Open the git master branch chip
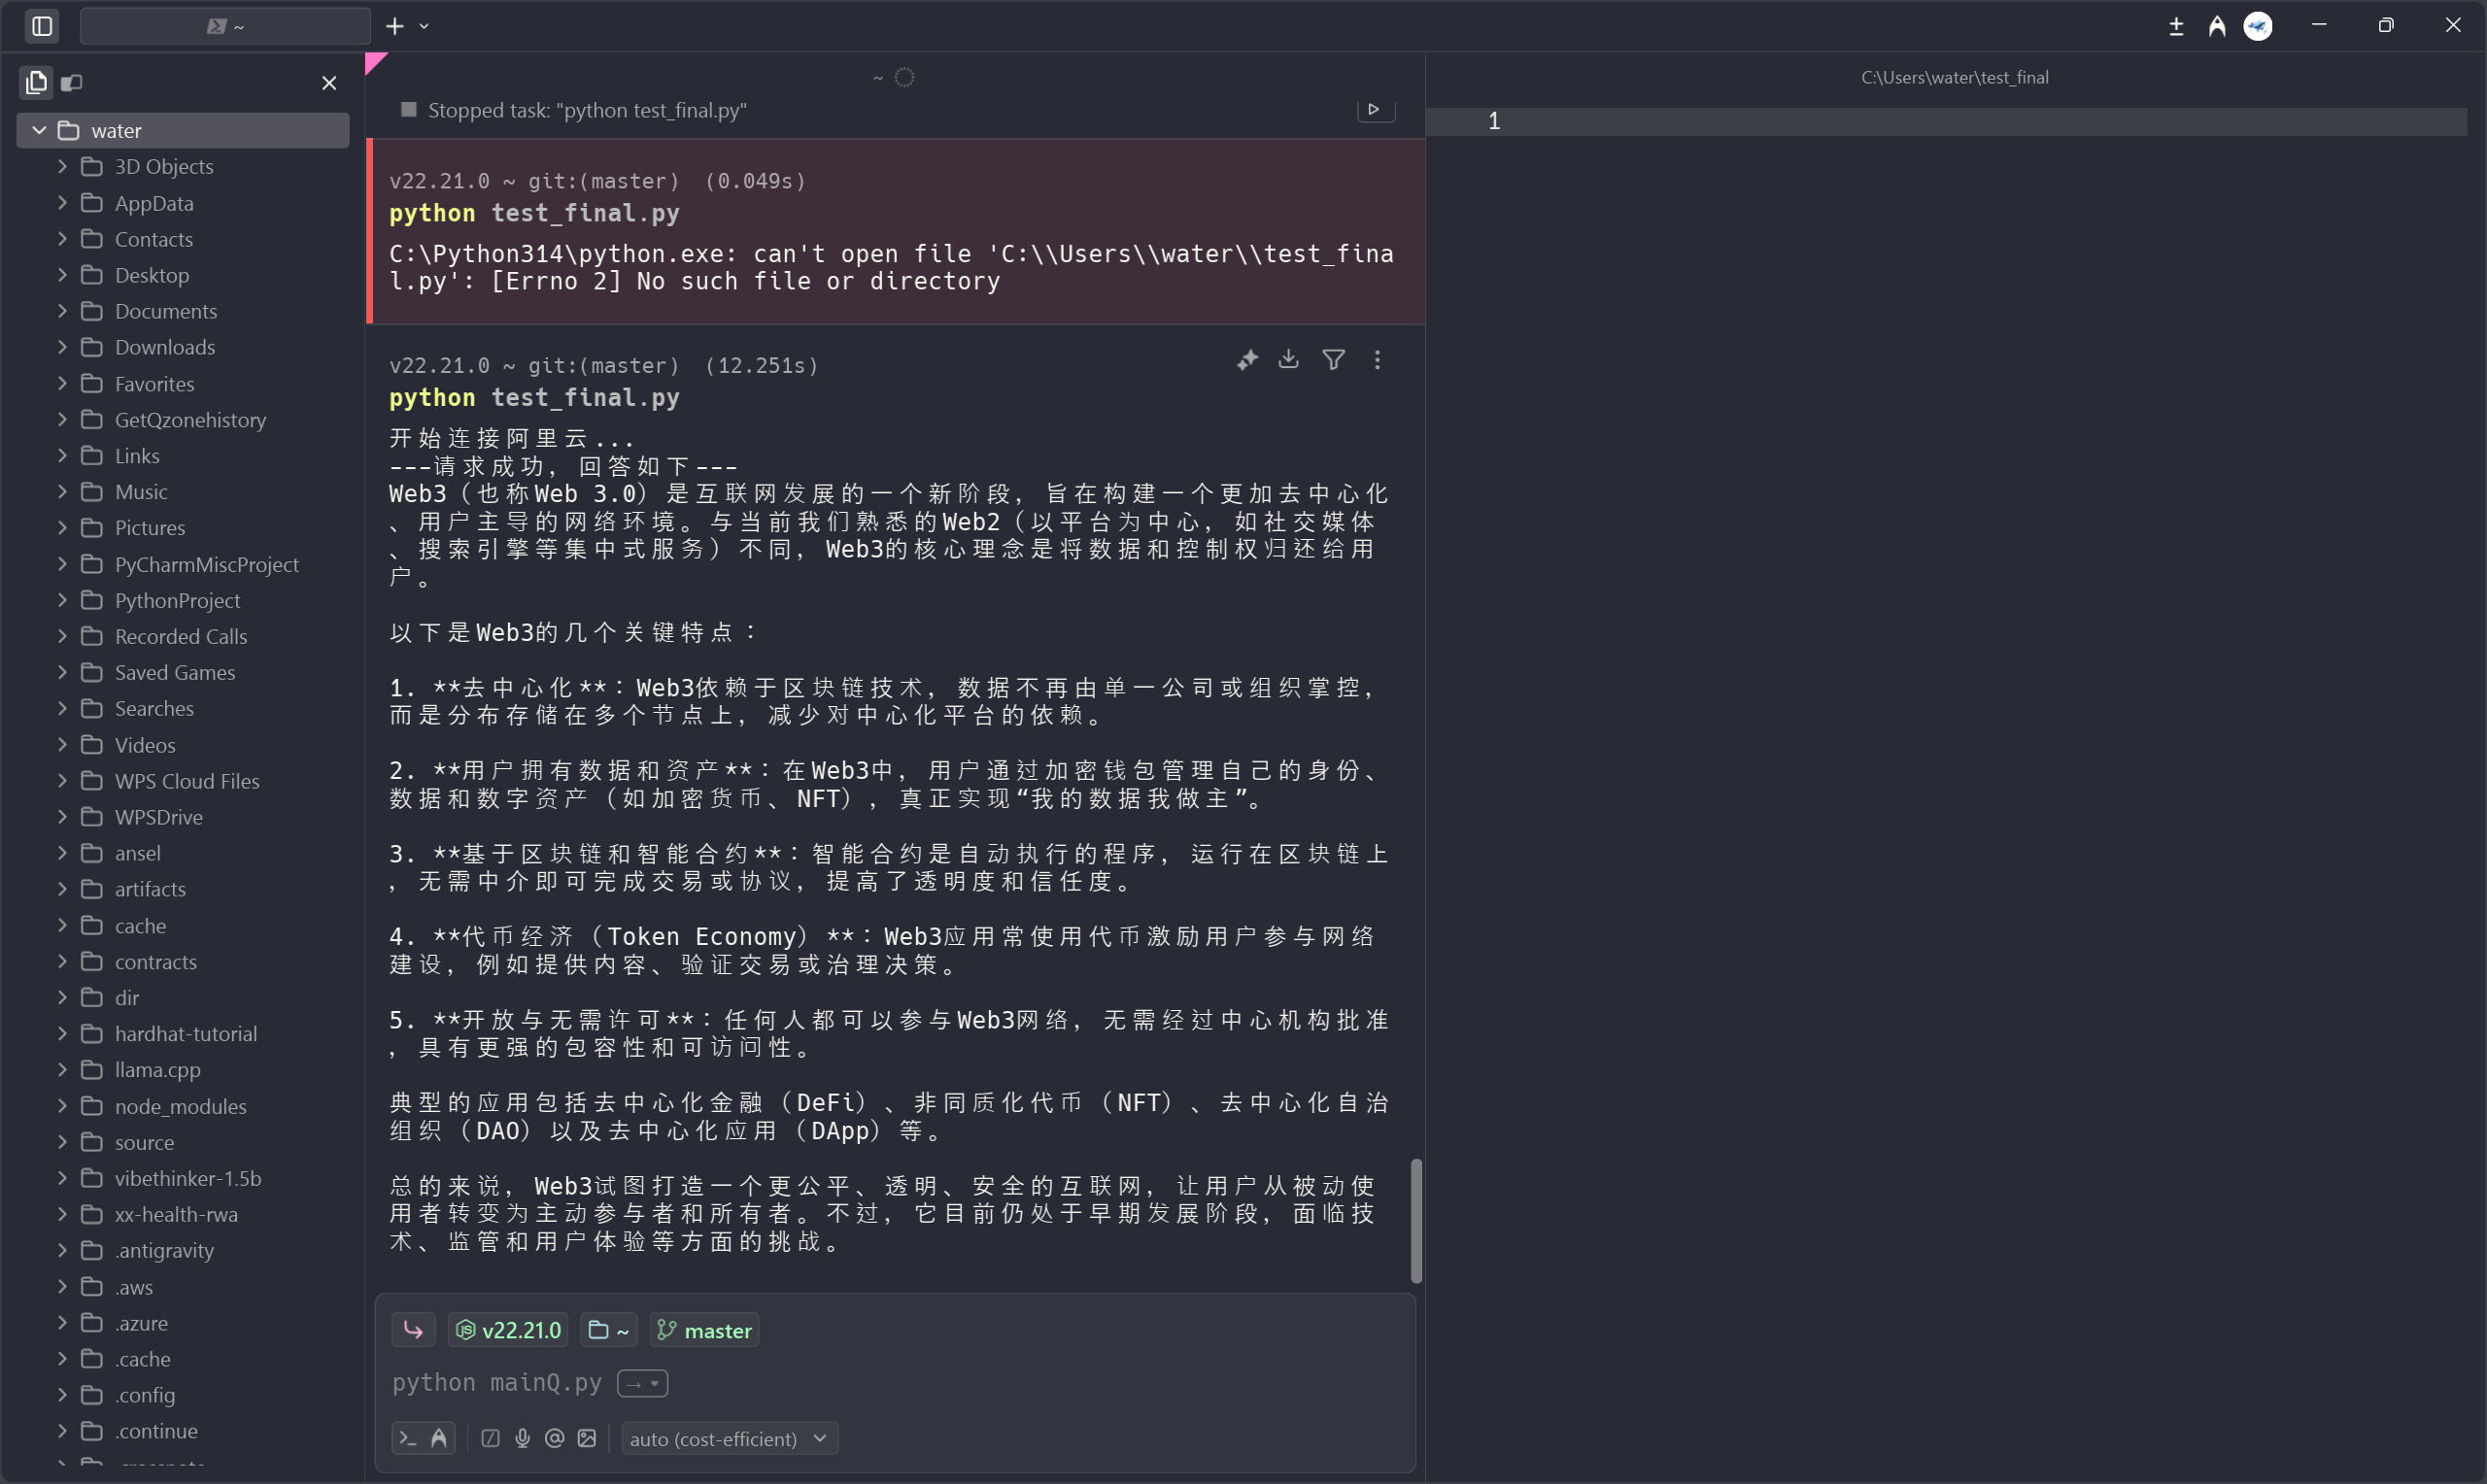Image resolution: width=2487 pixels, height=1484 pixels. (x=704, y=1330)
